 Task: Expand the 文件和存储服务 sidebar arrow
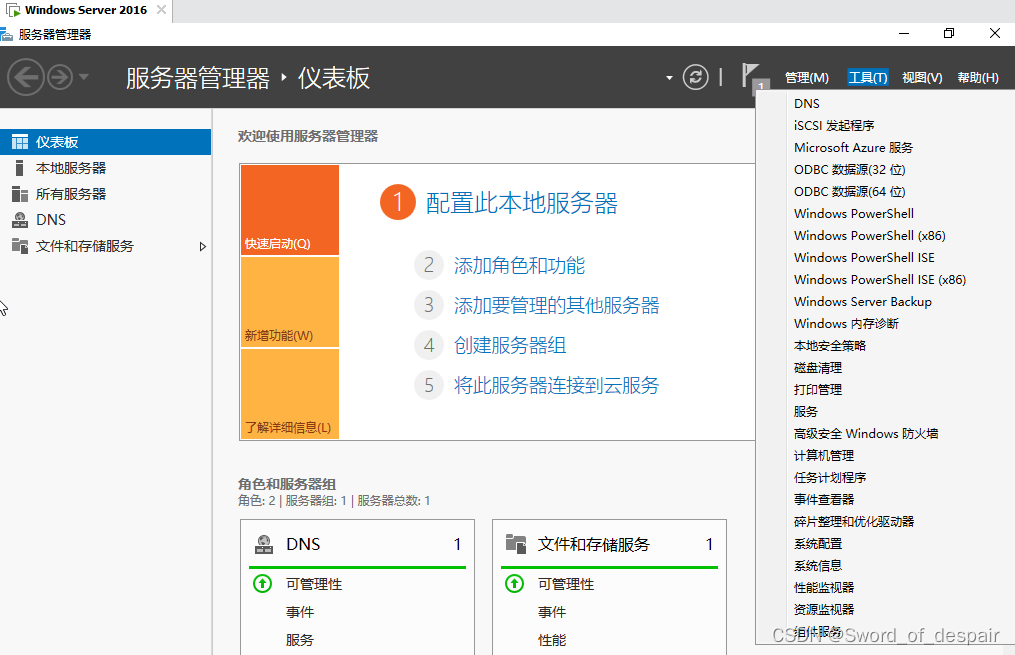(x=203, y=246)
